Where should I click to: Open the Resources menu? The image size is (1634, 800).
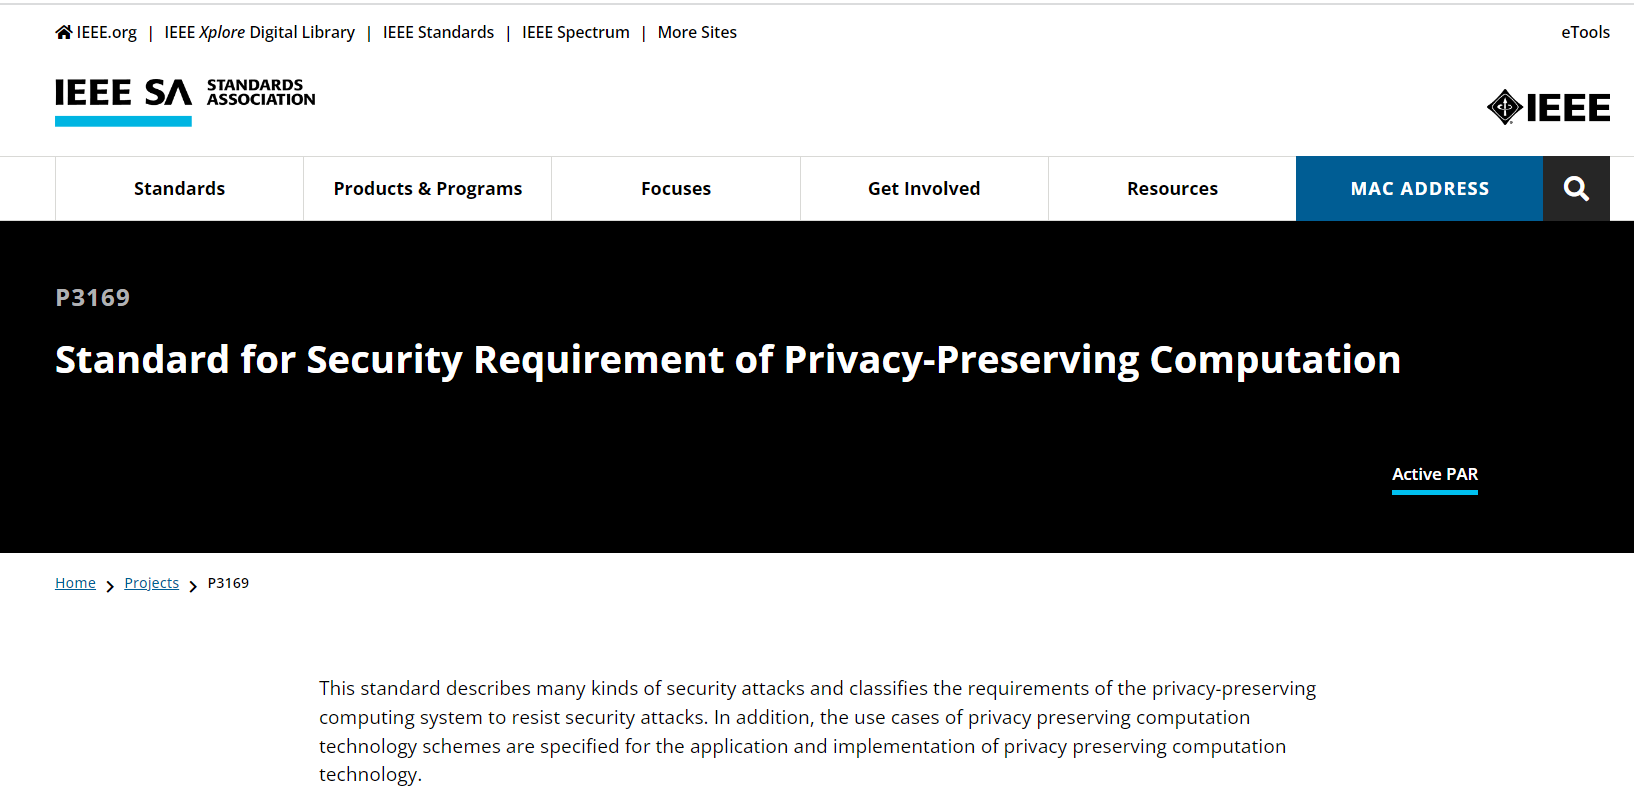1172,188
